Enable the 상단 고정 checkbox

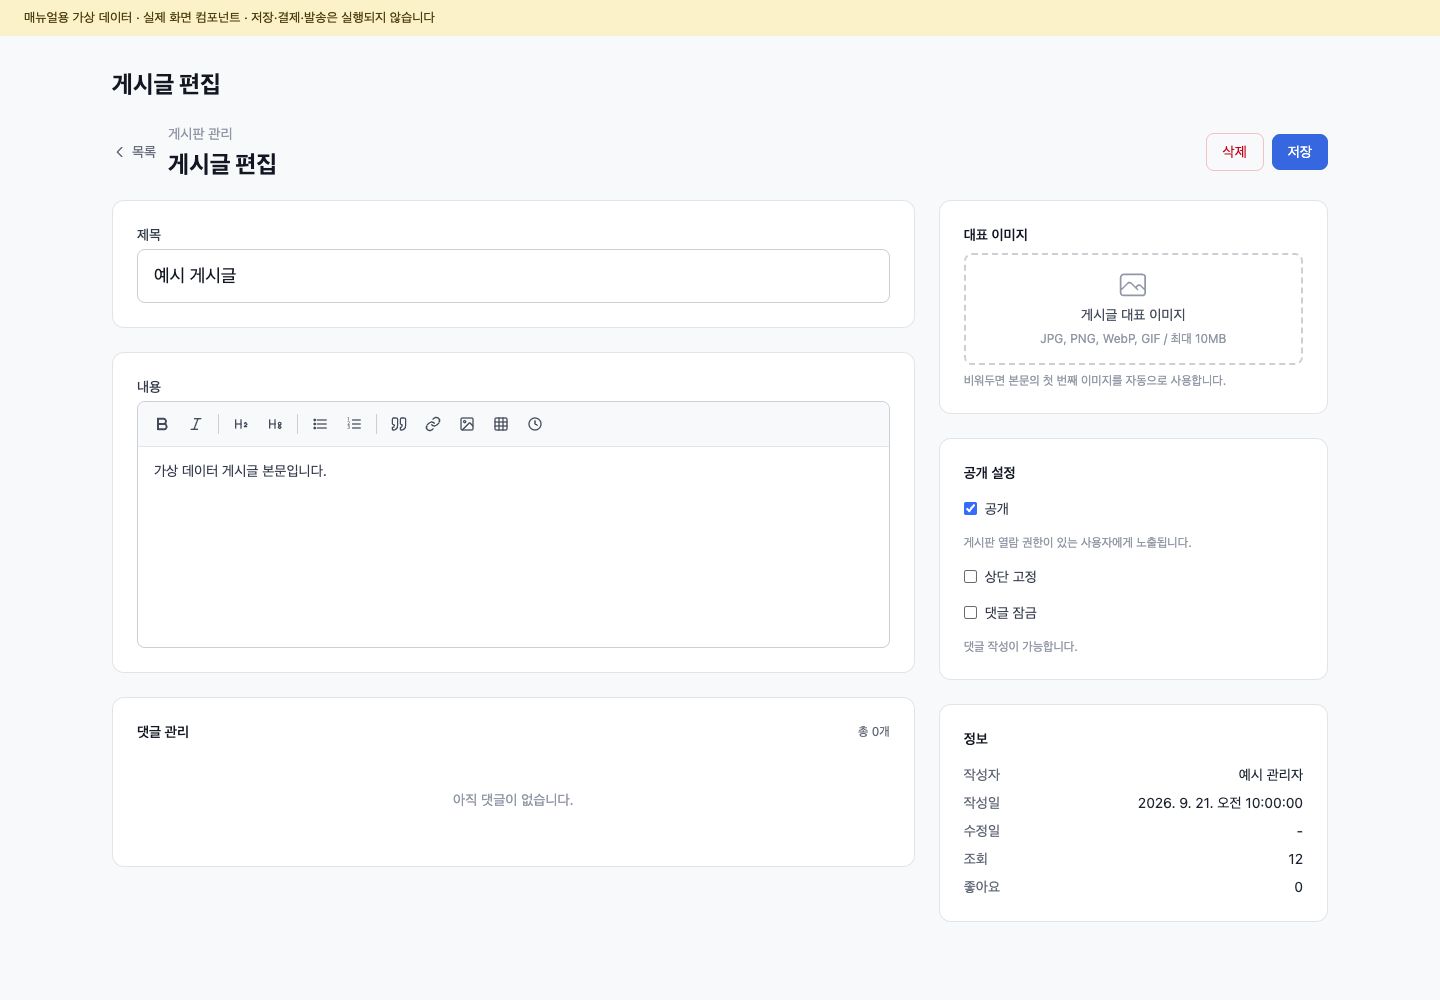tap(970, 576)
